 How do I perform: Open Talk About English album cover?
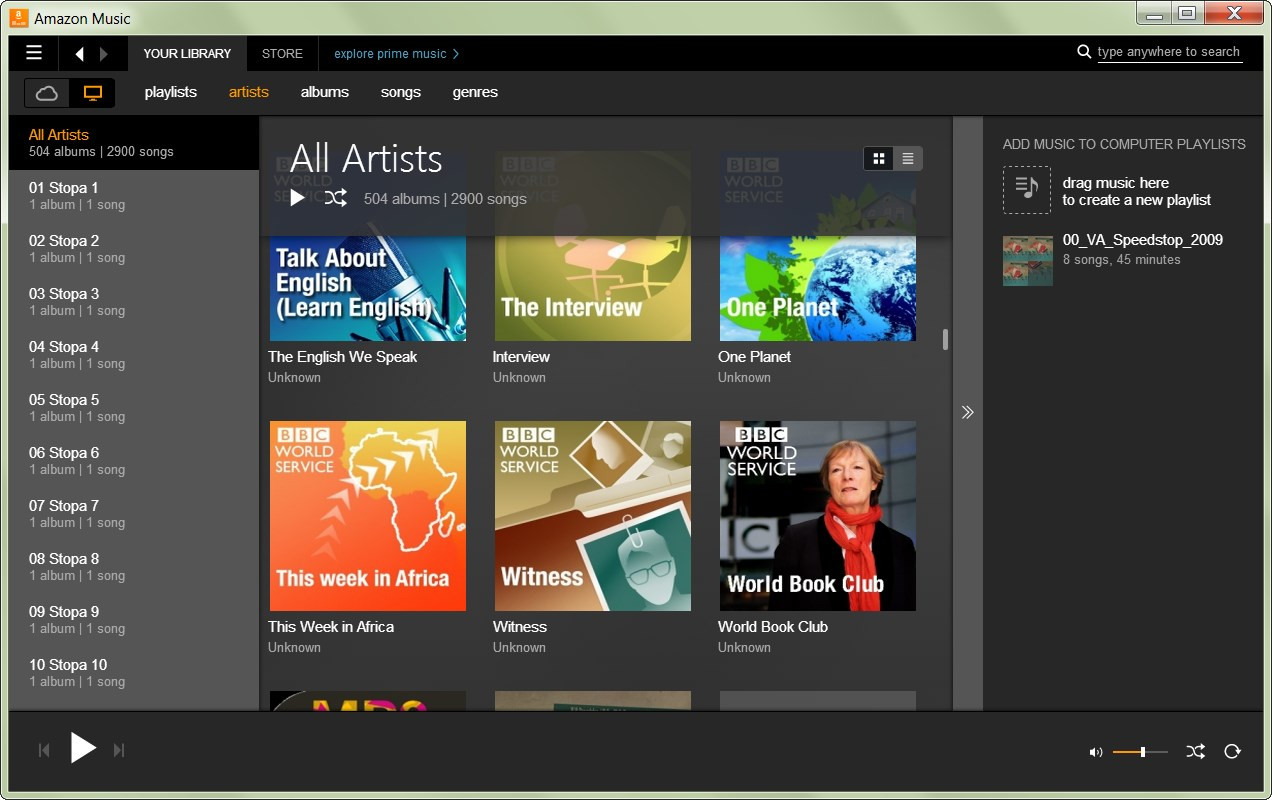tap(368, 288)
